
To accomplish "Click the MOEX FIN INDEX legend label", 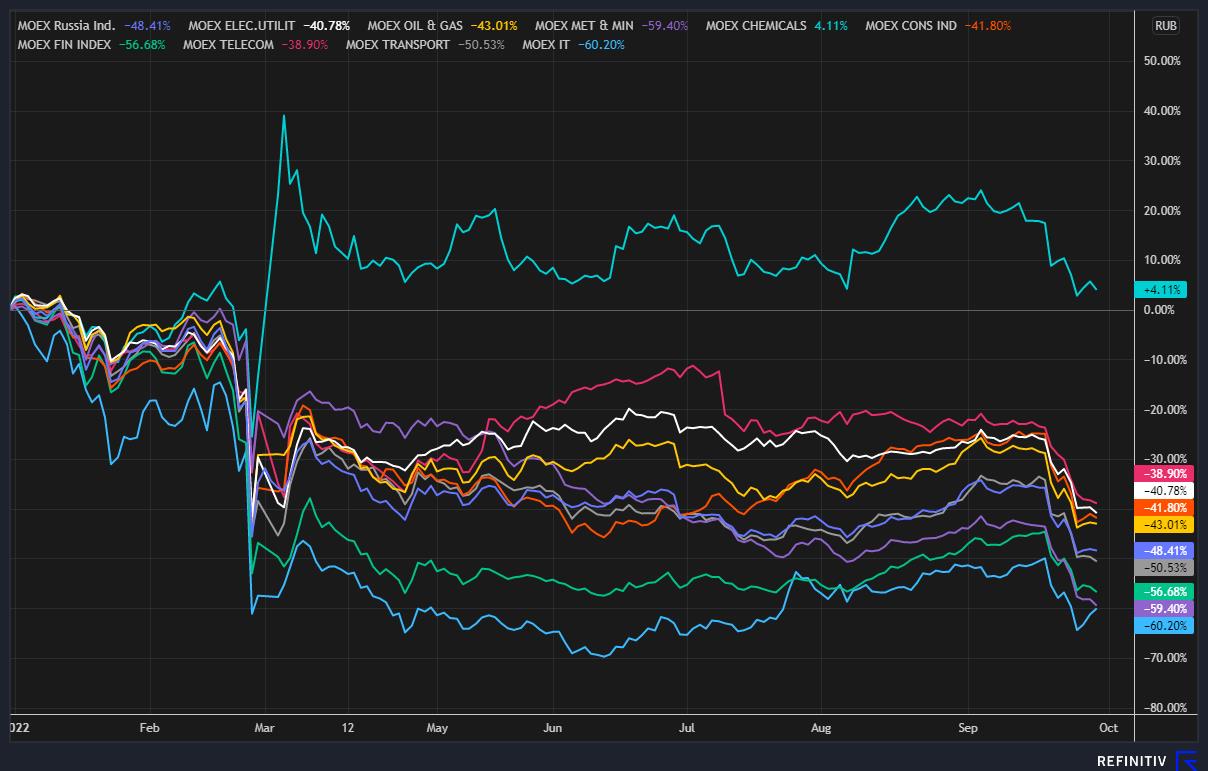I will click(x=58, y=45).
